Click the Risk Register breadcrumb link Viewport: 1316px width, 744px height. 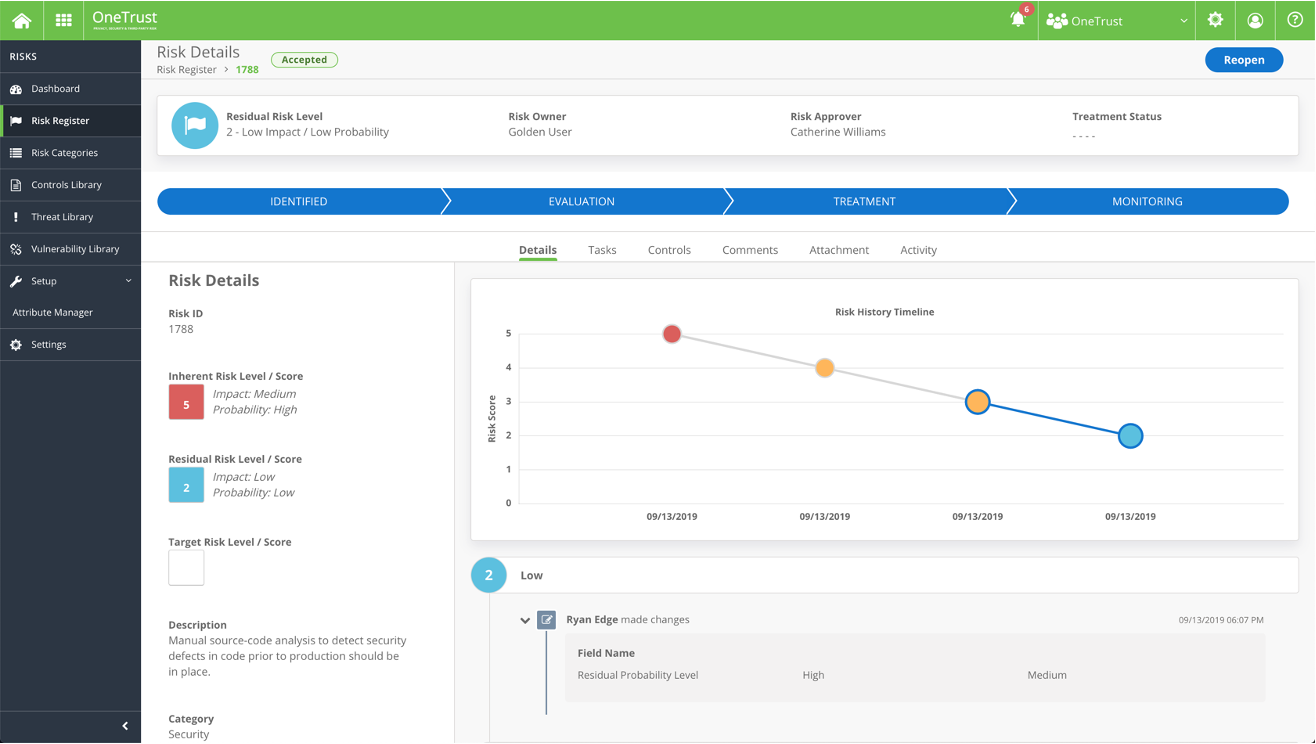click(x=187, y=70)
